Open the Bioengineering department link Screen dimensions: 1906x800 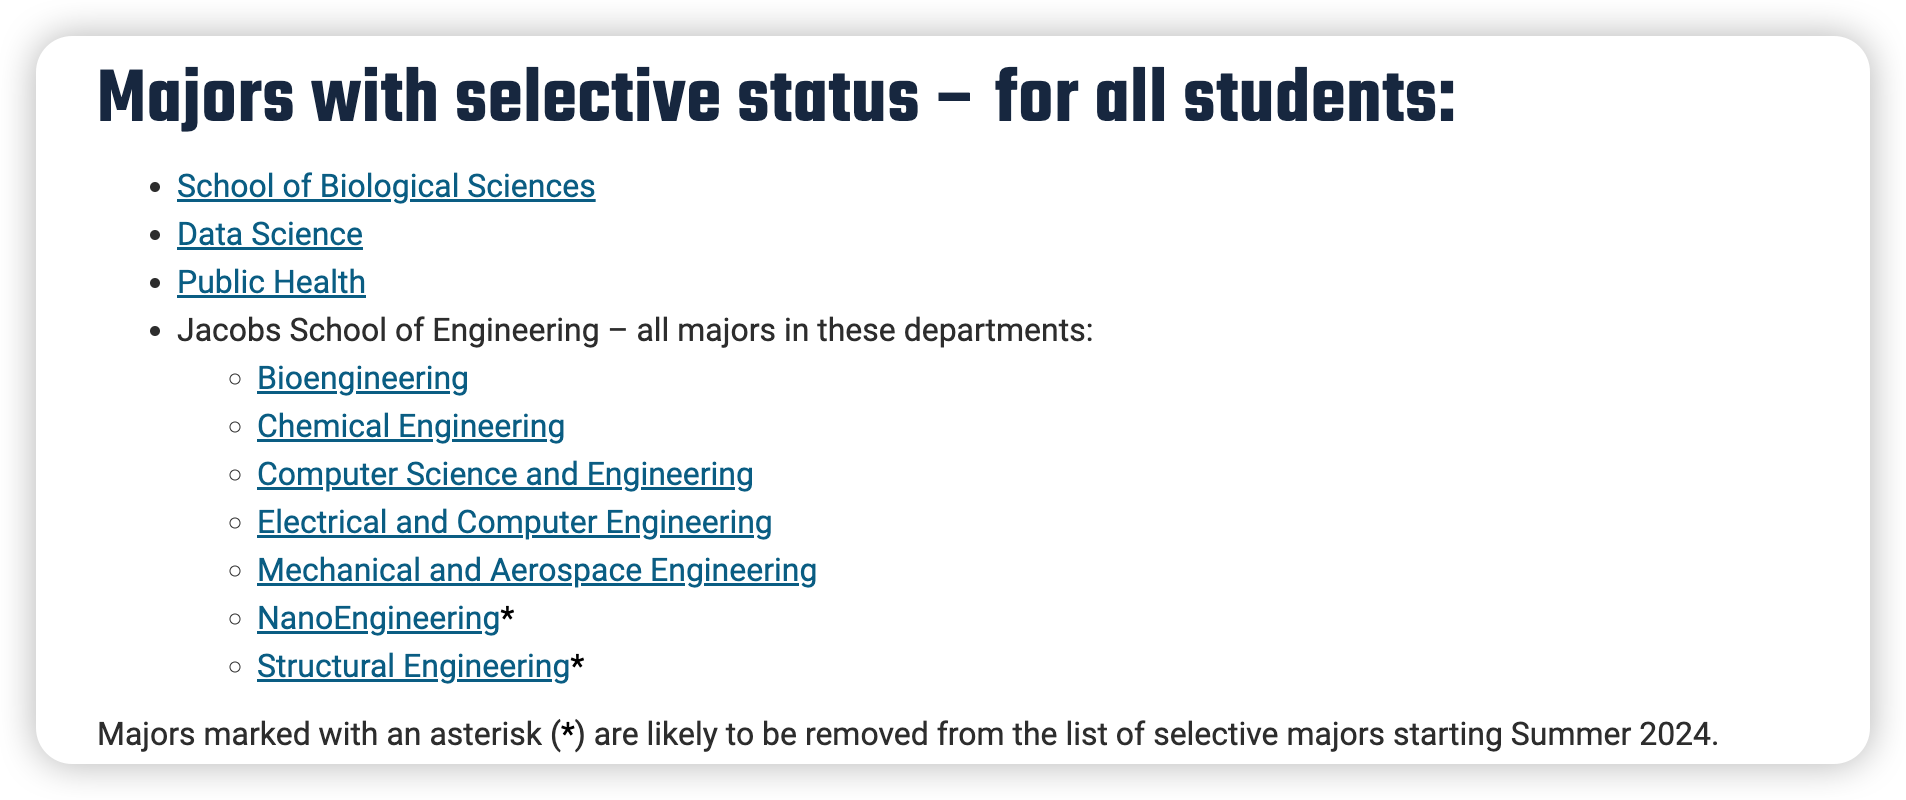(x=362, y=378)
